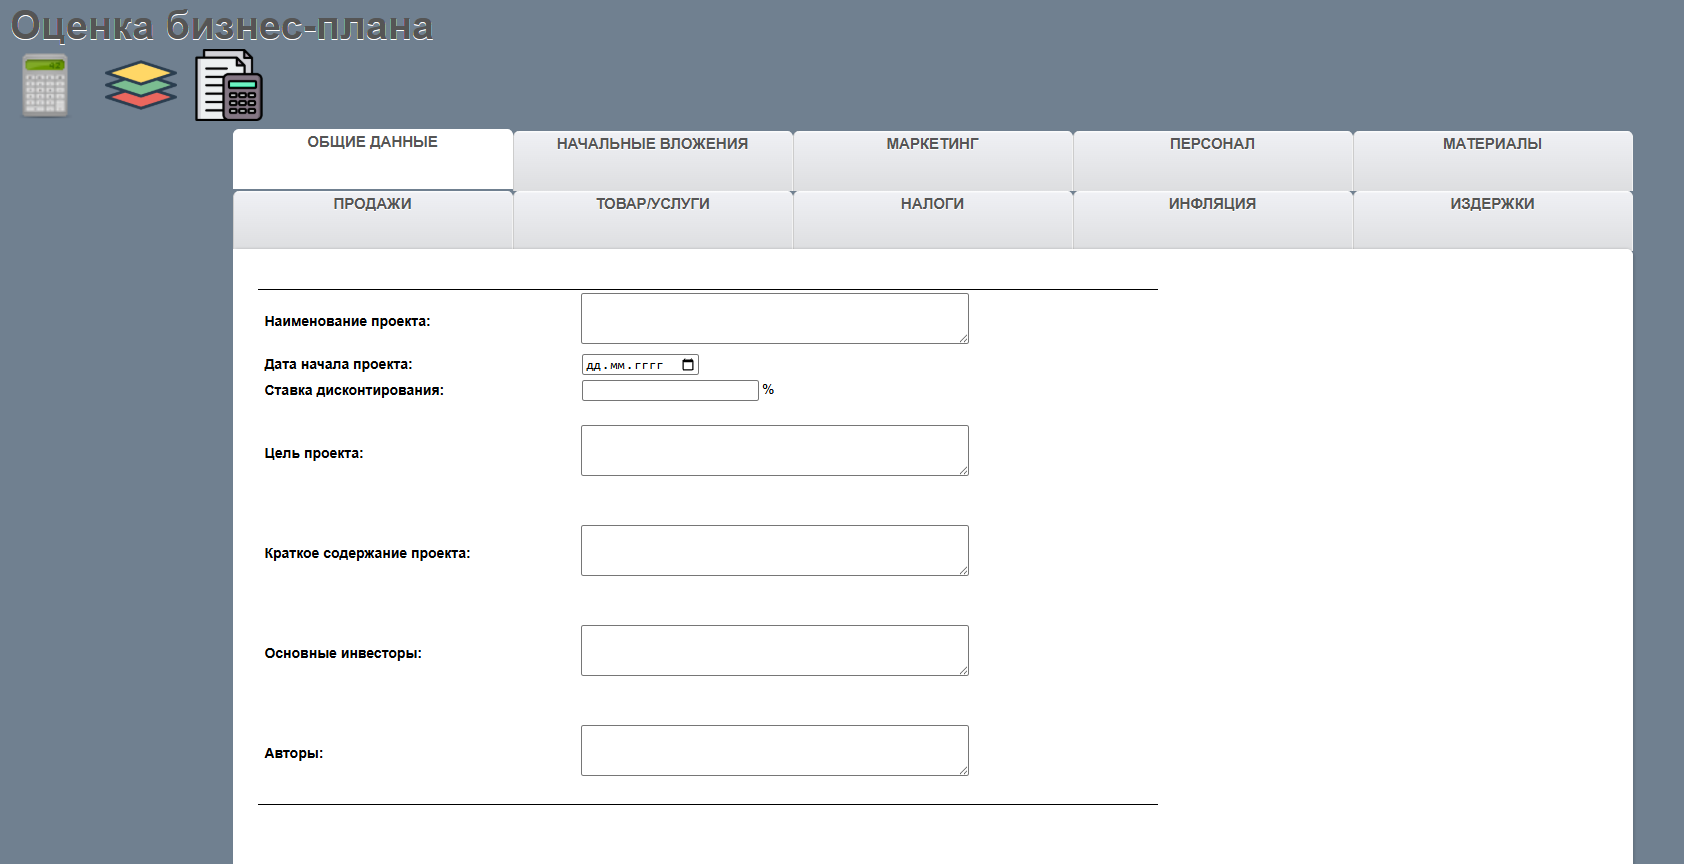Switch to the ТОВАР/УСЛУГИ tab
This screenshot has width=1684, height=864.
[x=653, y=220]
